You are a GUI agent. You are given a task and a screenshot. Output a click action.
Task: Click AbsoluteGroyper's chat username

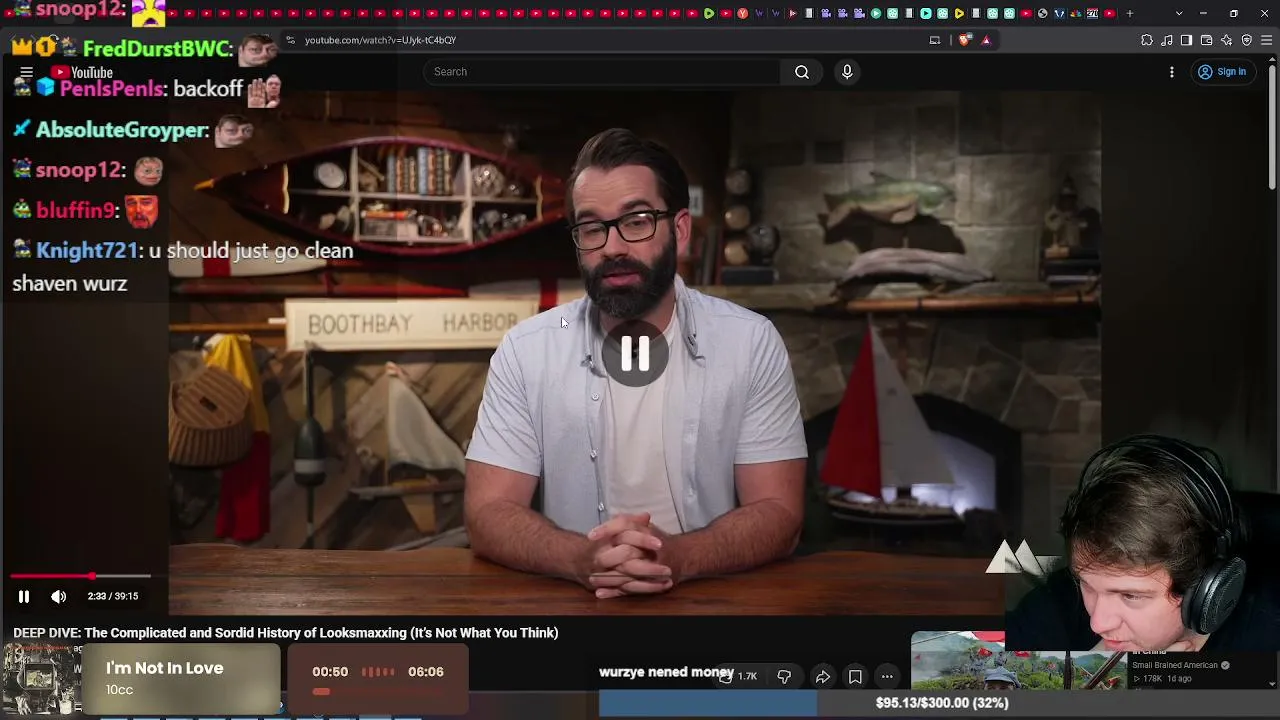(122, 130)
